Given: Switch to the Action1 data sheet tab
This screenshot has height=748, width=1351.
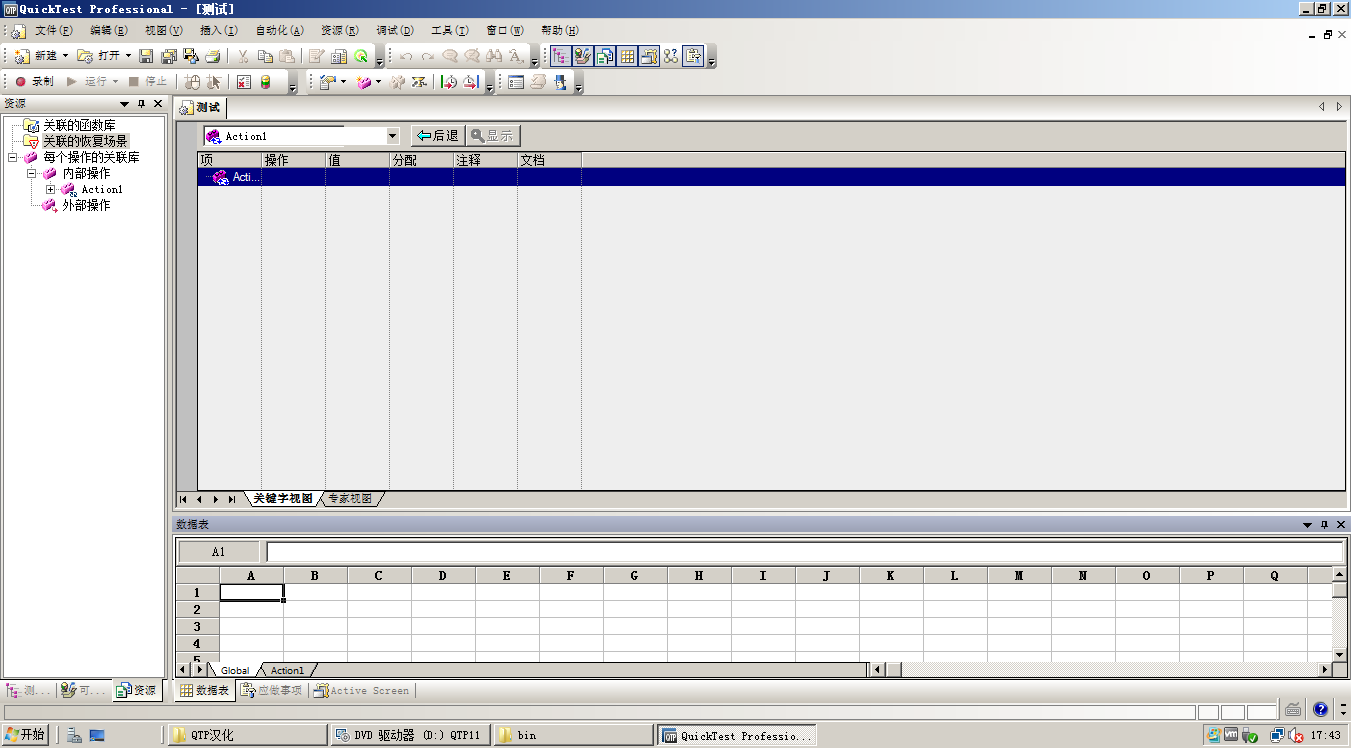Looking at the screenshot, I should (287, 670).
